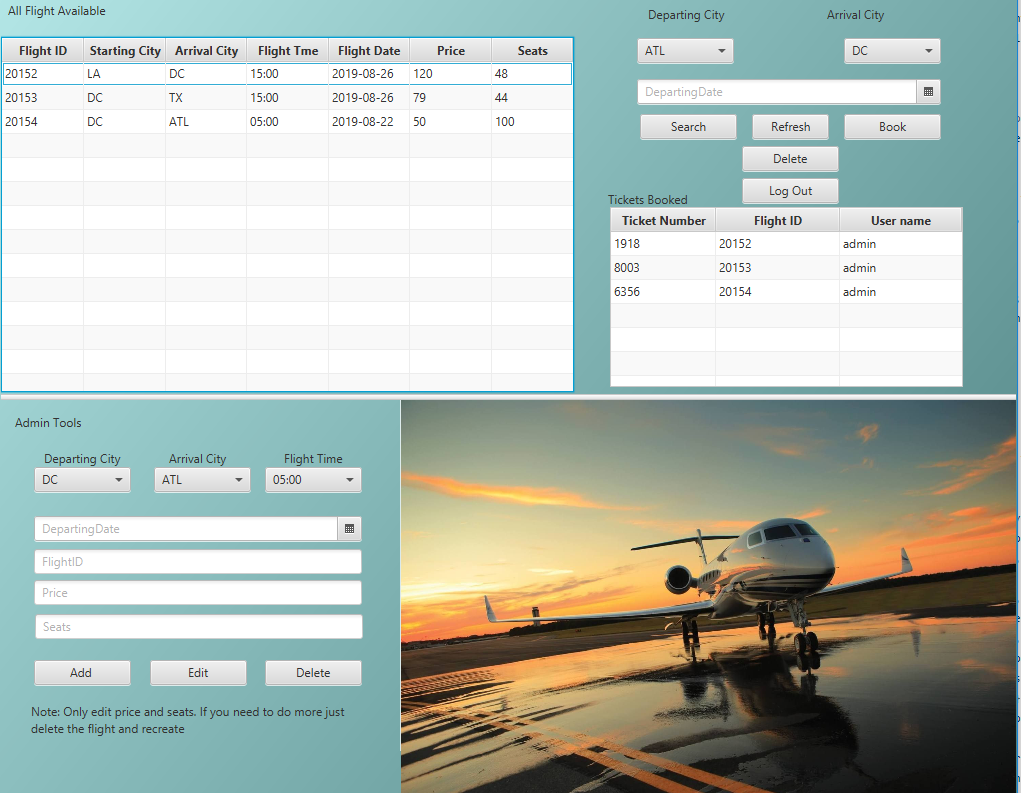Viewport: 1021px width, 793px height.
Task: Select flight 20153 row
Action: [x=287, y=98]
